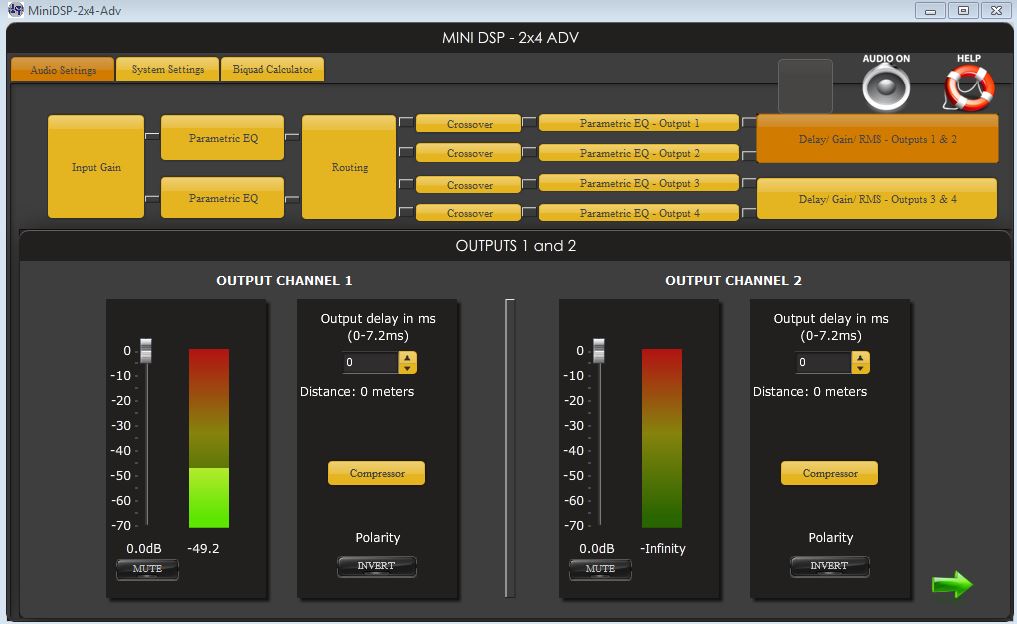Image resolution: width=1017 pixels, height=624 pixels.
Task: Open Parametric EQ - Output 2
Action: pyautogui.click(x=639, y=153)
